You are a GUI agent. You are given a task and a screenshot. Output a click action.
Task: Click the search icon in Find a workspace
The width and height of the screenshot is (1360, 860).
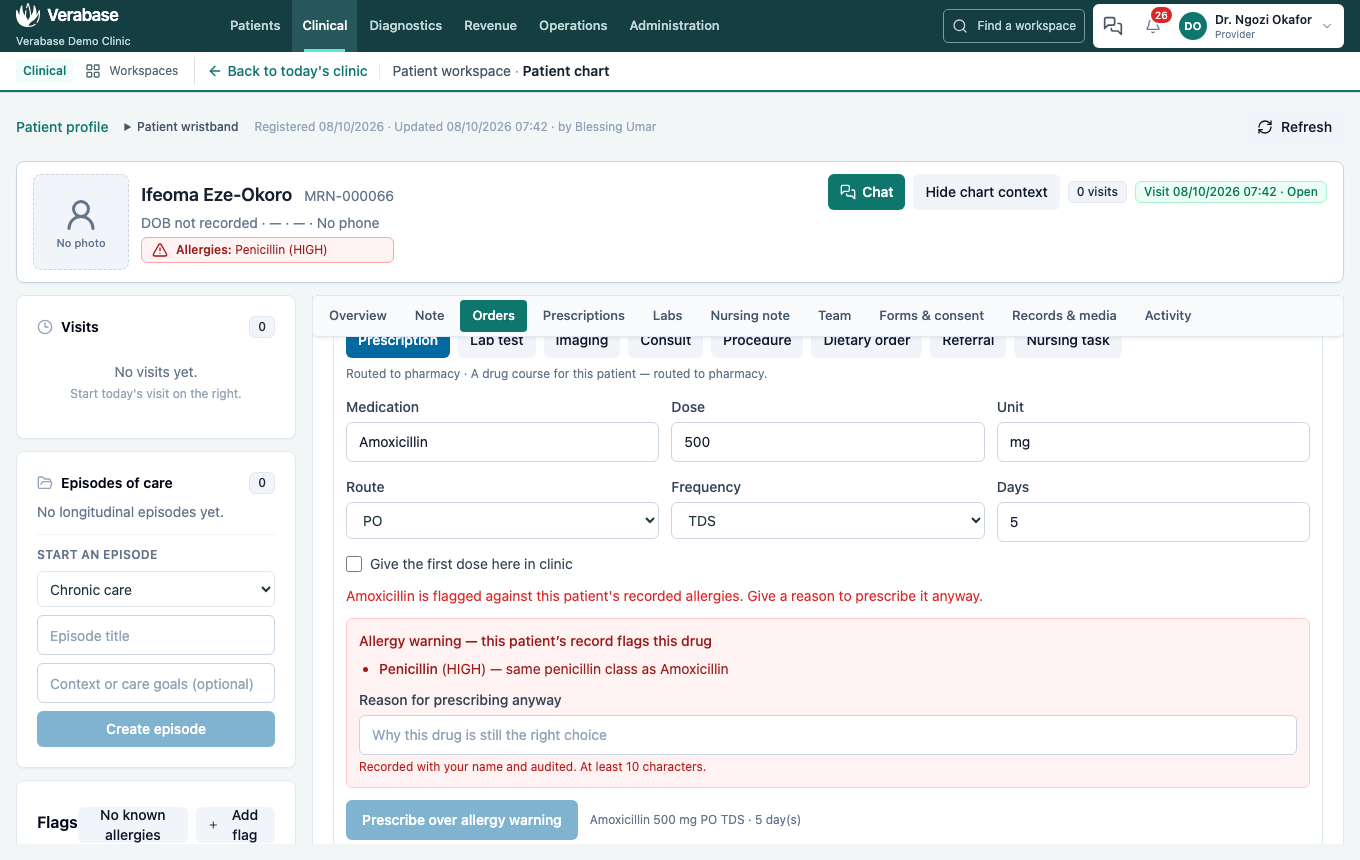pos(960,26)
